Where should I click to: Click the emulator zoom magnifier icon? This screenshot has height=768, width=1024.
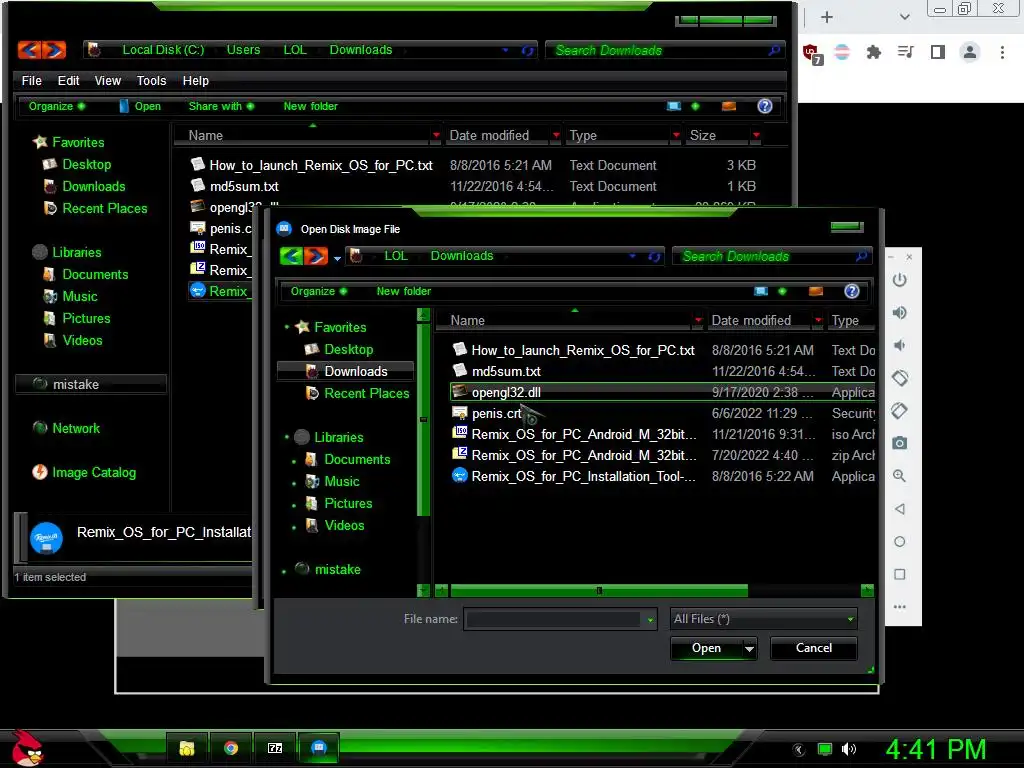pos(899,476)
